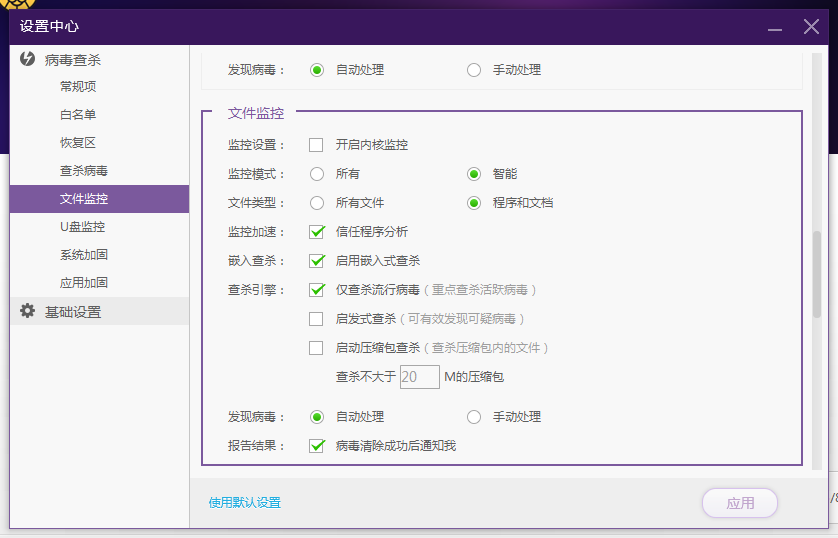Click the compressed file size input field
The image size is (838, 538).
pos(419,377)
